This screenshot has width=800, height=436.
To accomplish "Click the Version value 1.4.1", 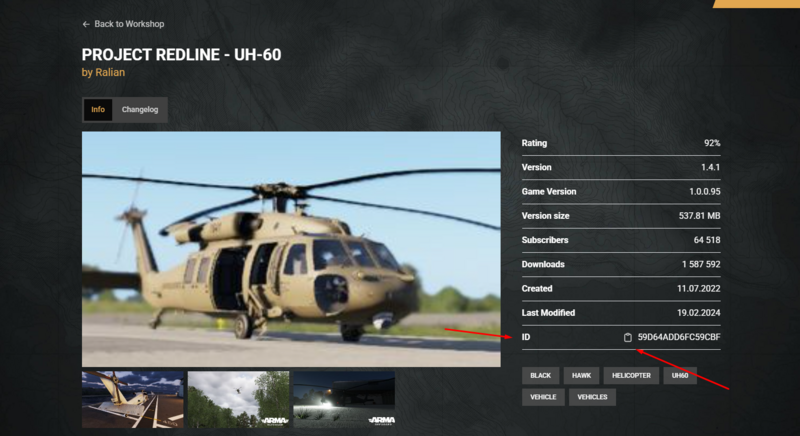I will [710, 167].
